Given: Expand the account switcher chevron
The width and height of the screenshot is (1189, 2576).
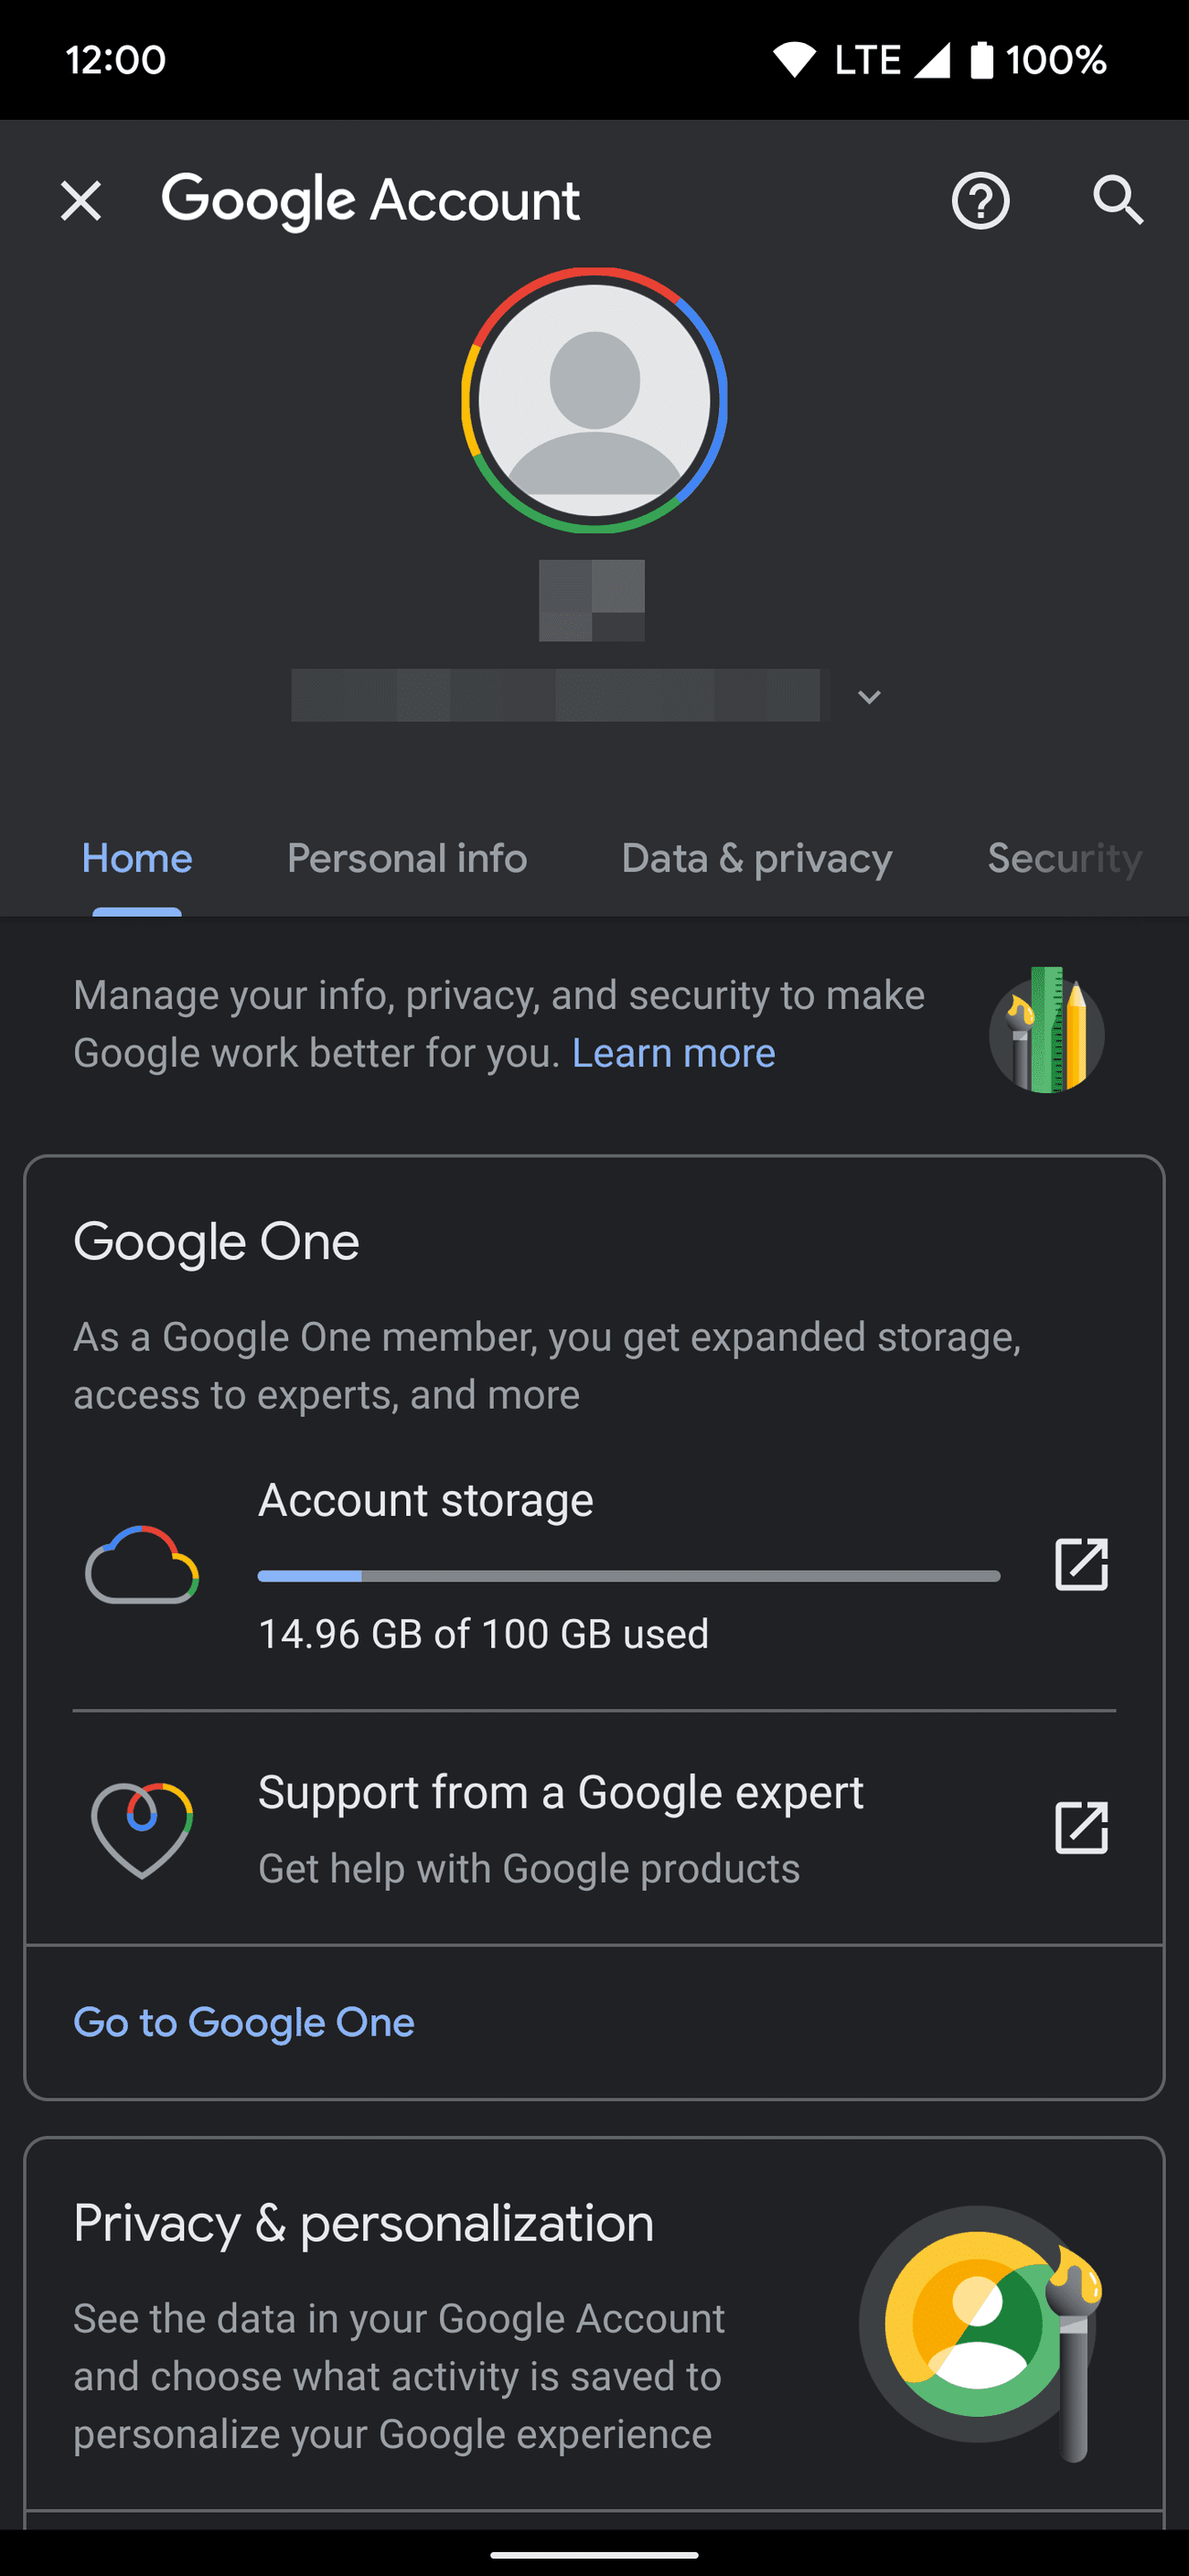Looking at the screenshot, I should pyautogui.click(x=869, y=697).
